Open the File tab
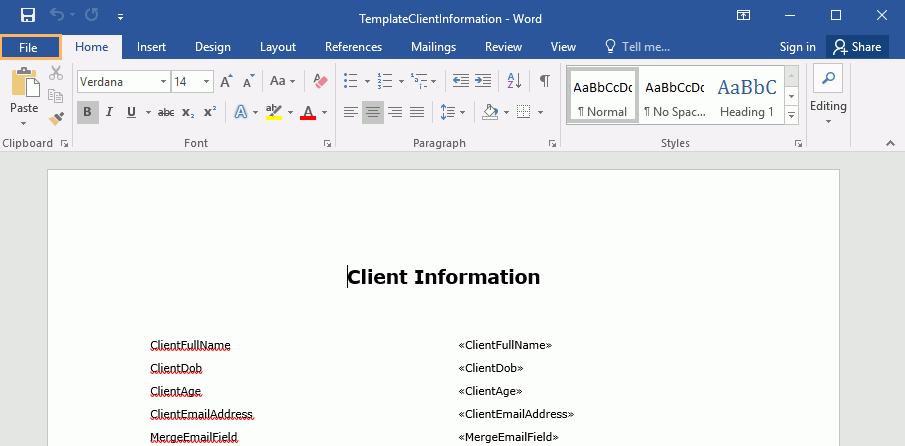This screenshot has width=905, height=446. (28, 47)
